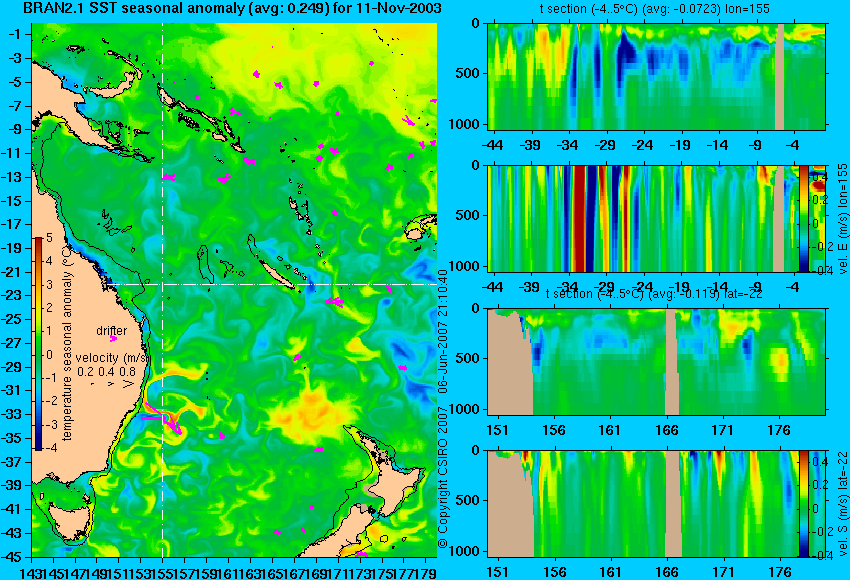
Task: Click the '0.2 0.4 0.8' velocity scale values
Action: coord(106,372)
